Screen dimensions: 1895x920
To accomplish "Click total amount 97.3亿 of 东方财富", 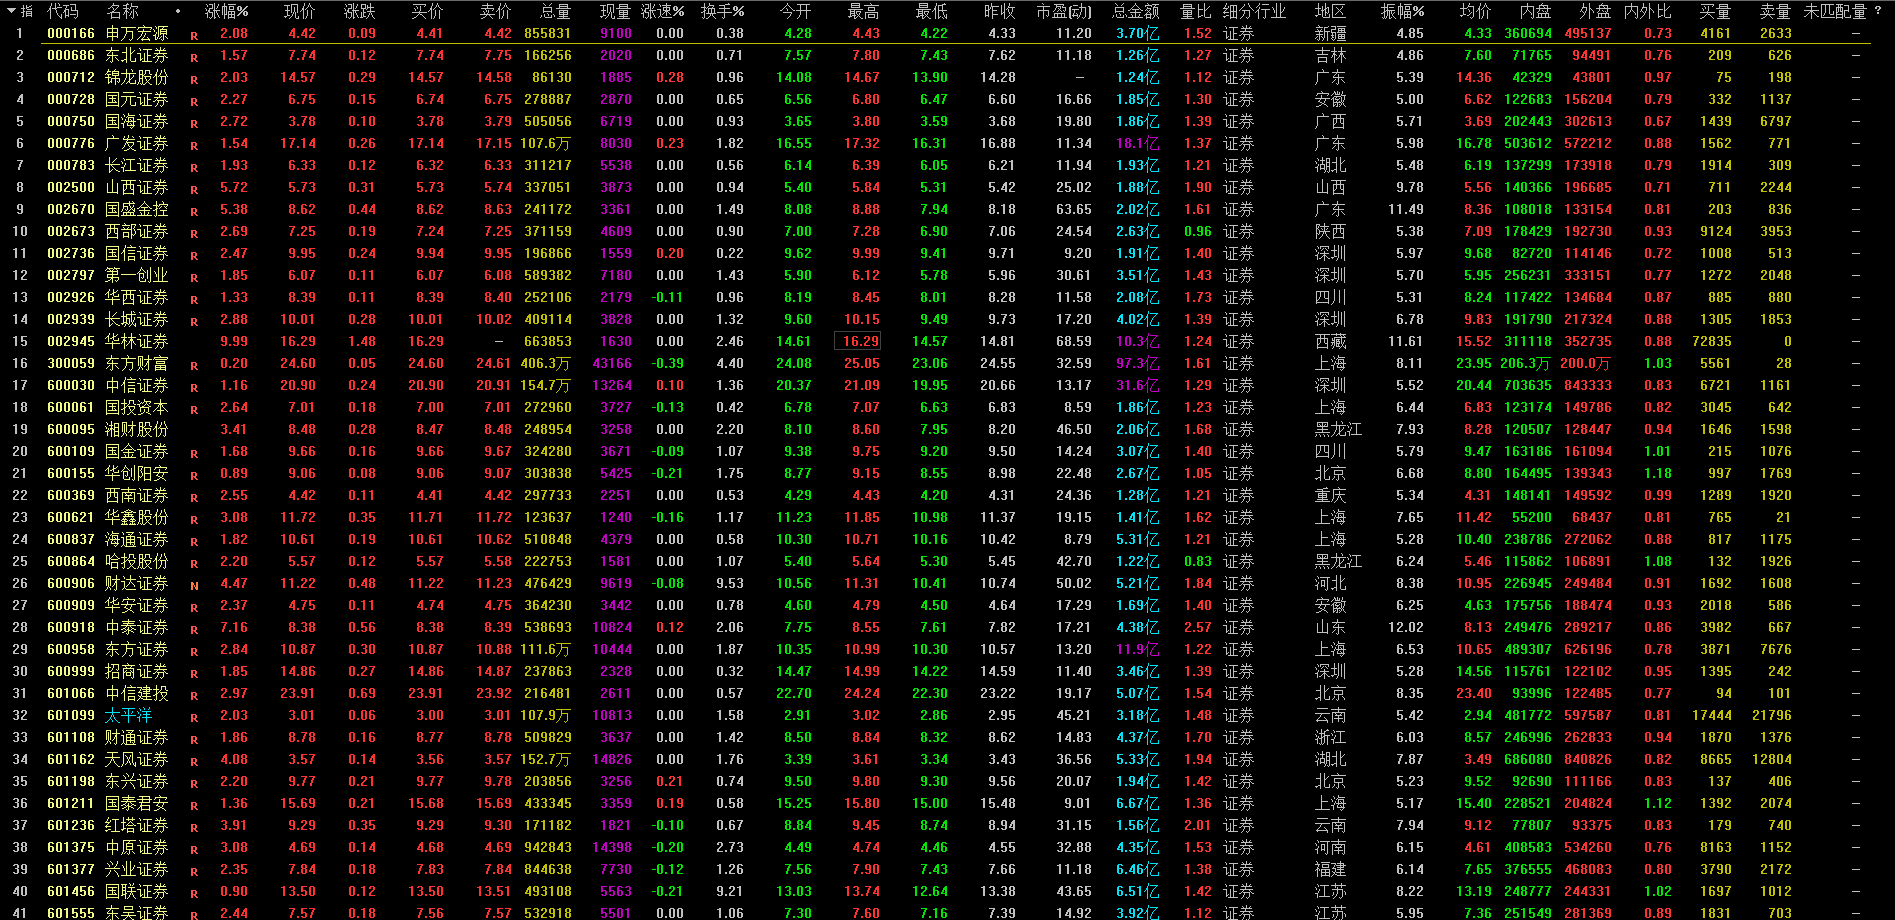I will point(1138,363).
